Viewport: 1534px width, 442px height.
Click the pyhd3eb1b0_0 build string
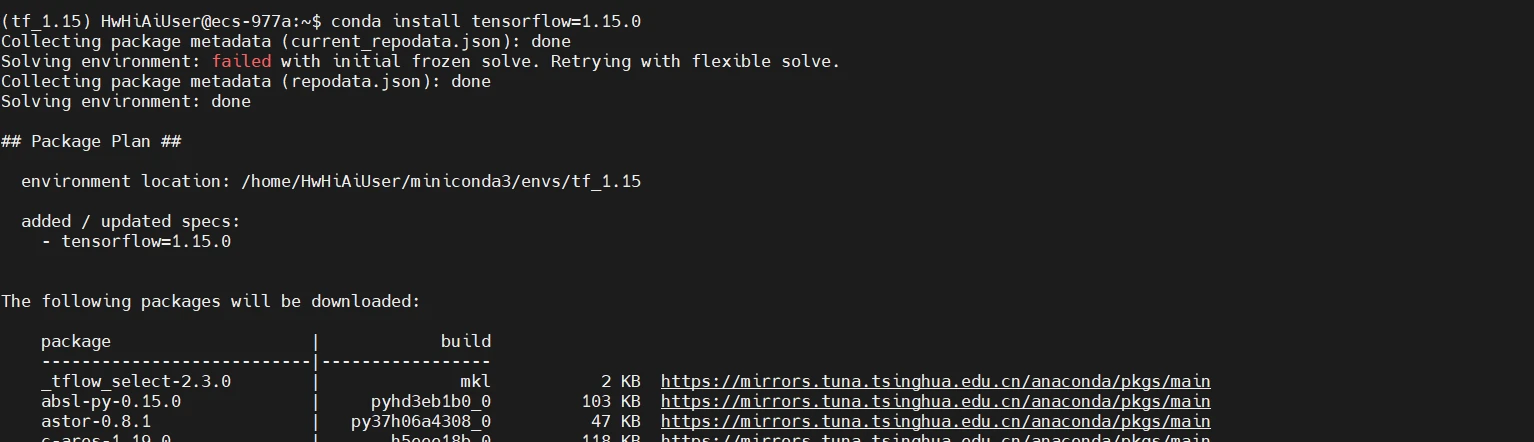[x=431, y=401]
